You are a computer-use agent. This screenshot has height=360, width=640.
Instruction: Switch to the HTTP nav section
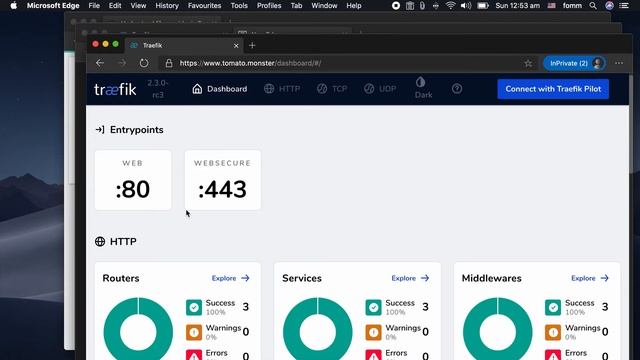point(282,89)
